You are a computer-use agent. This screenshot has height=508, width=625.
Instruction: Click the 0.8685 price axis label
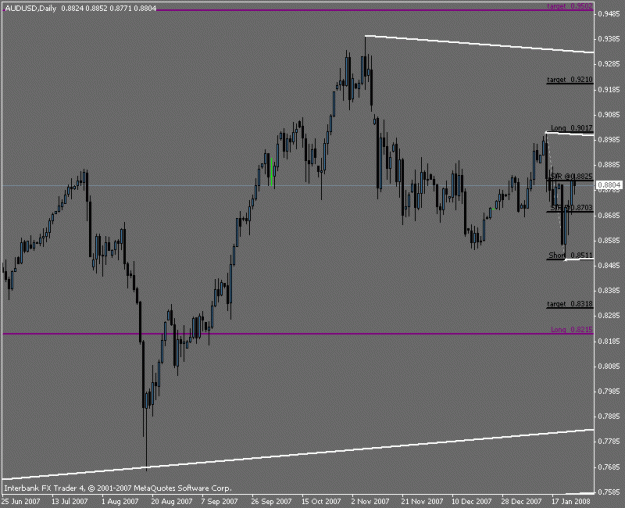point(609,215)
